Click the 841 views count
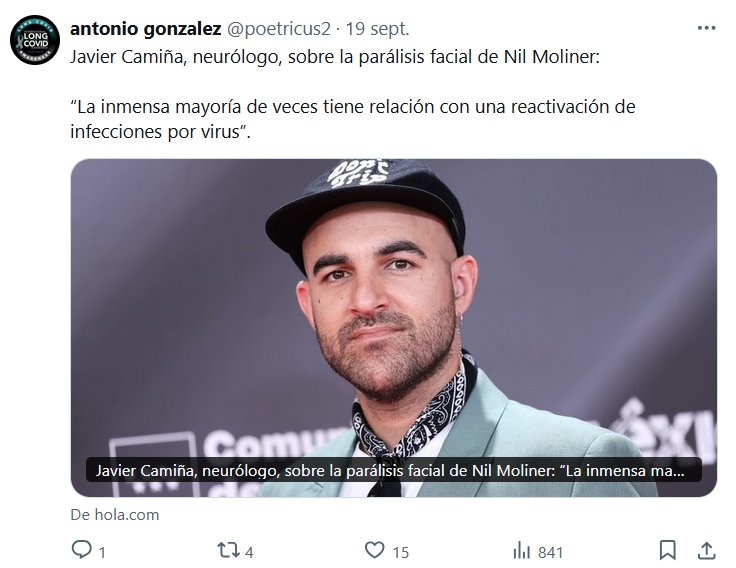 550,553
